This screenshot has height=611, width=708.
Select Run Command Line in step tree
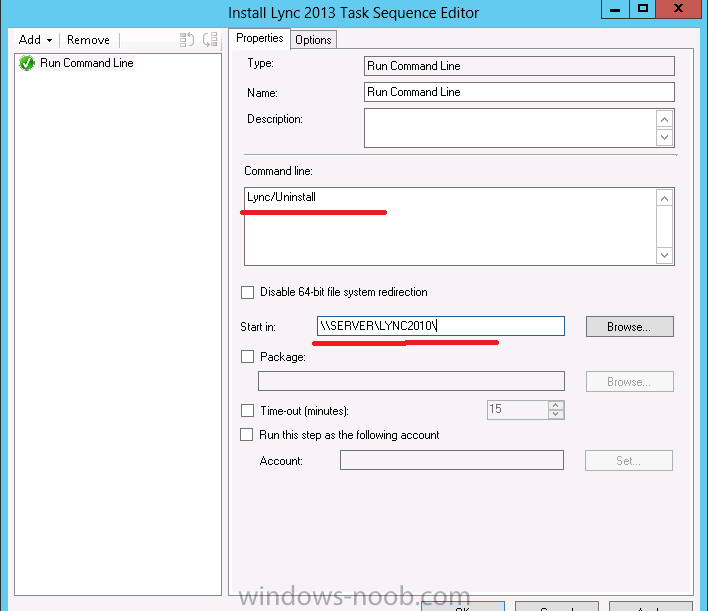tap(86, 63)
